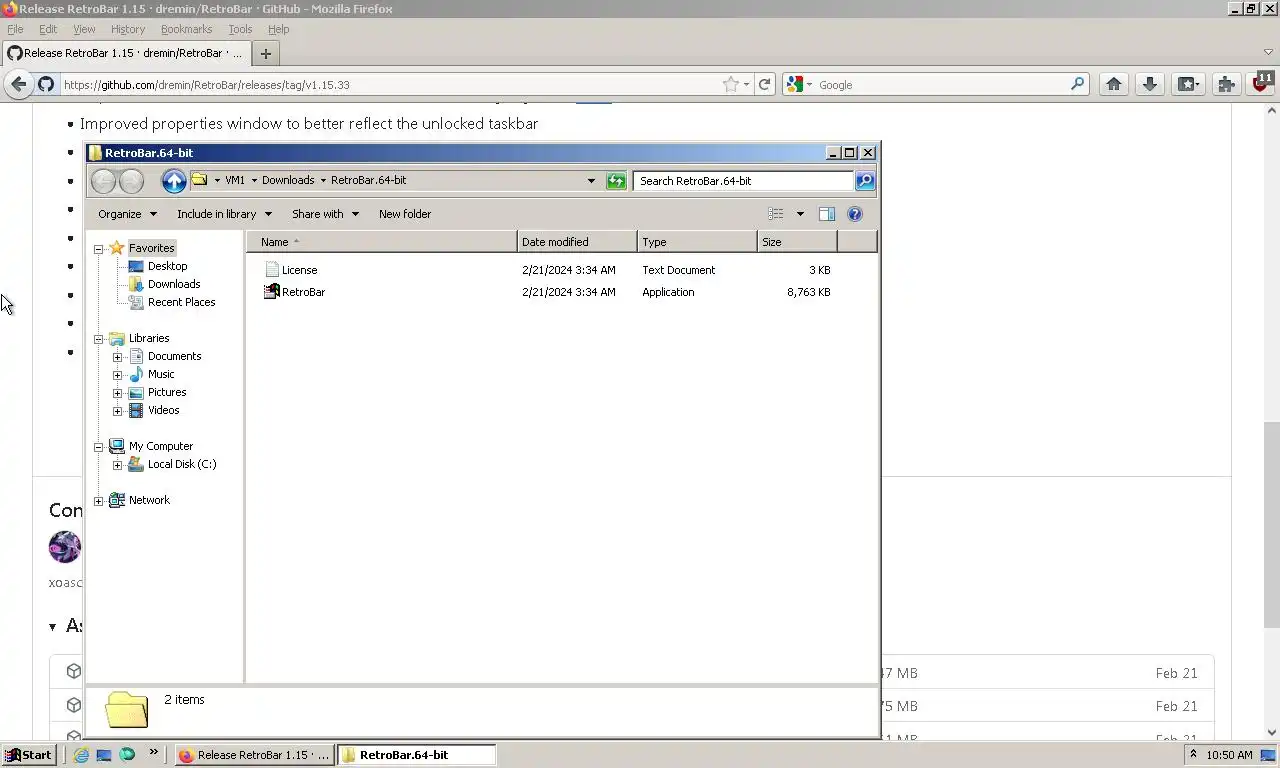
Task: Expand the Network tree node
Action: tap(99, 501)
